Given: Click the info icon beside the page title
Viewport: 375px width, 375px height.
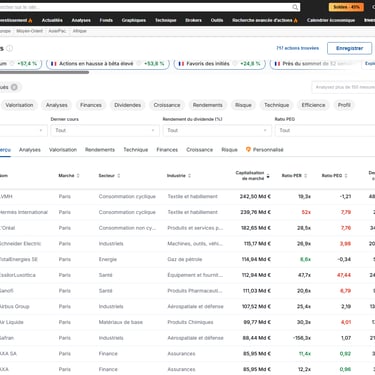Looking at the screenshot, I should coord(10,48).
